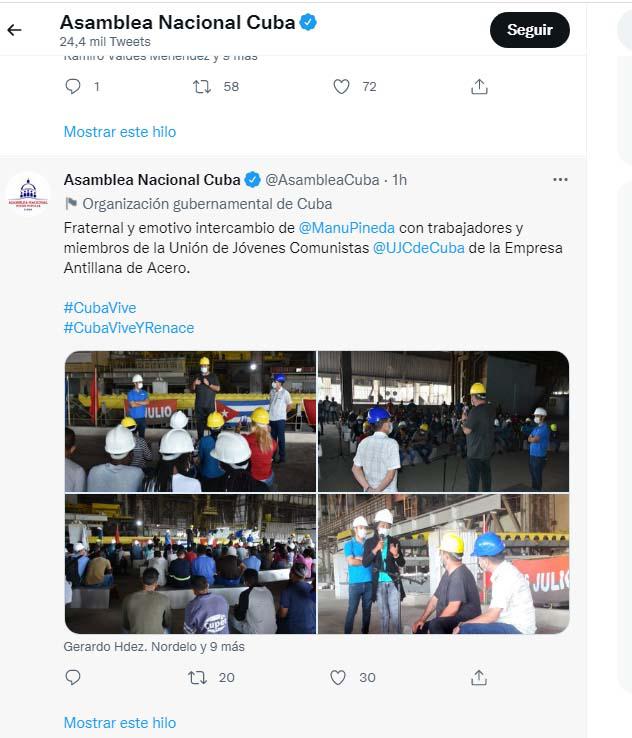View bottom-right photo with blue helmet man
The image size is (632, 738).
click(443, 564)
